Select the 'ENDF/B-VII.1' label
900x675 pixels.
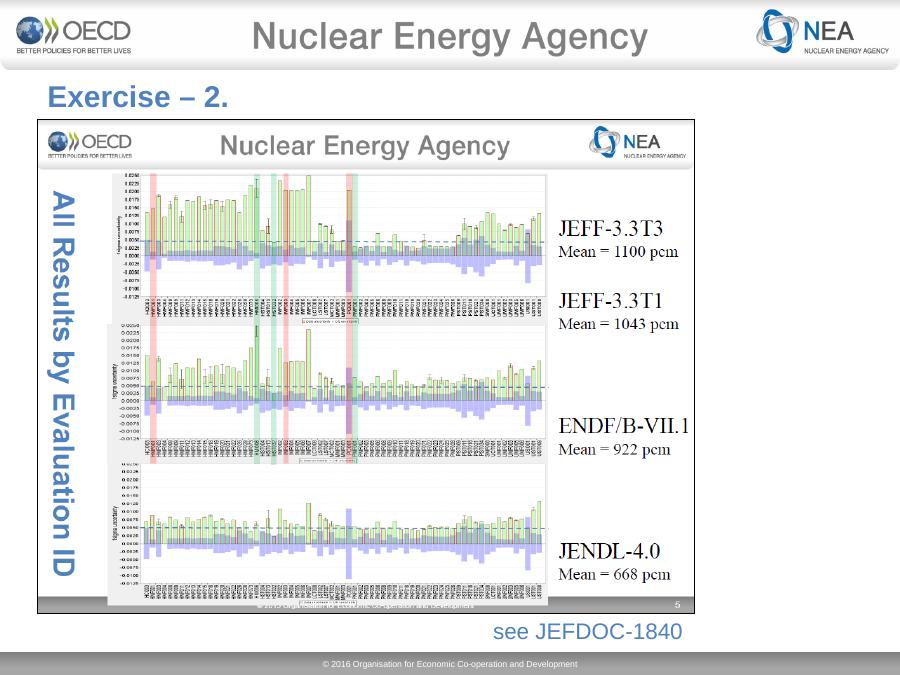tap(623, 426)
